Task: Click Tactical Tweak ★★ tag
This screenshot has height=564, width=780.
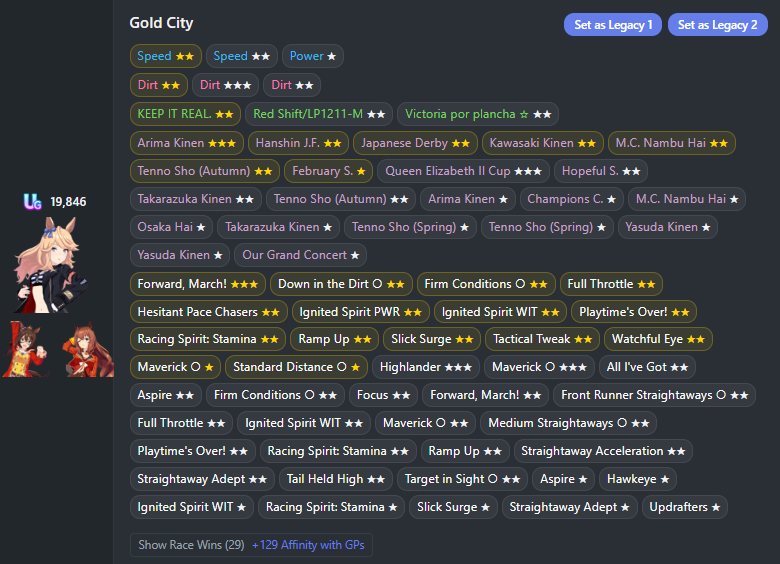Action: [542, 339]
